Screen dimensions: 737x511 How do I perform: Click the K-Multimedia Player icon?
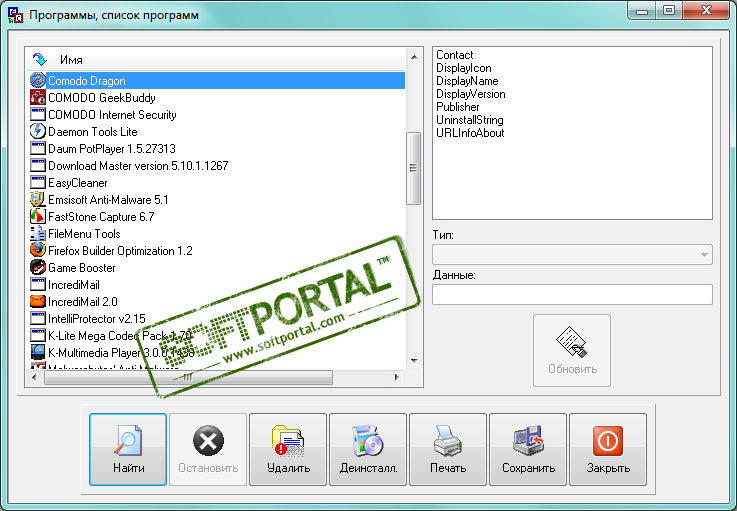point(38,352)
